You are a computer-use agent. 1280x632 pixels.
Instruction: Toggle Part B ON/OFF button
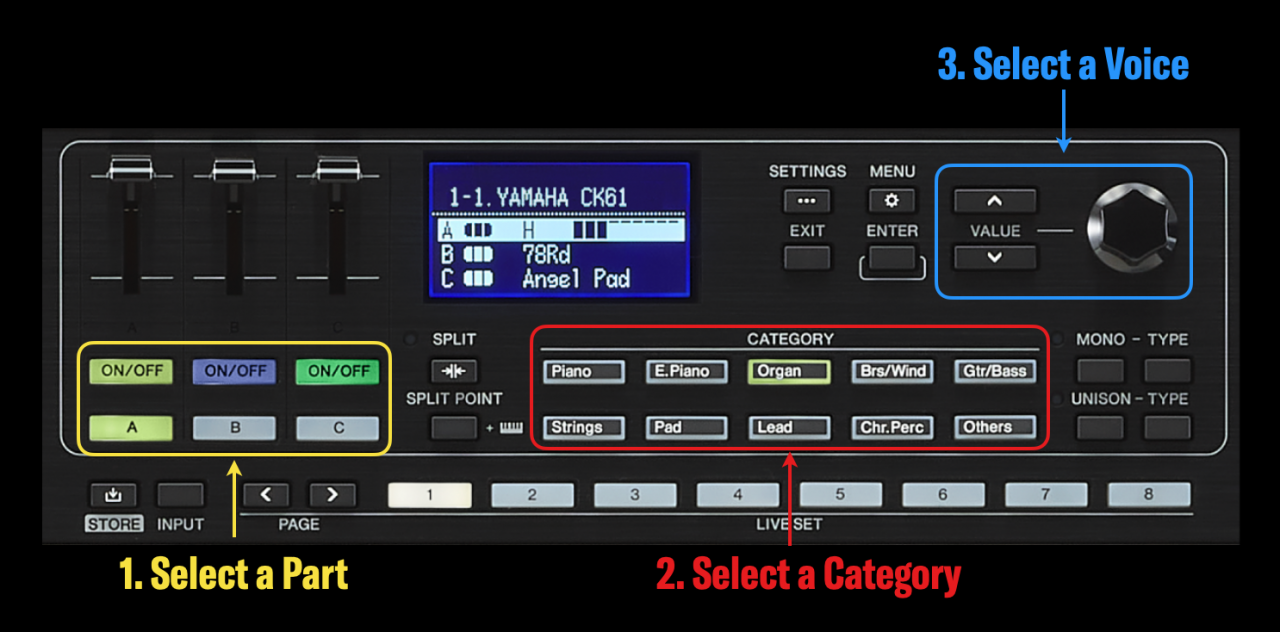(234, 371)
